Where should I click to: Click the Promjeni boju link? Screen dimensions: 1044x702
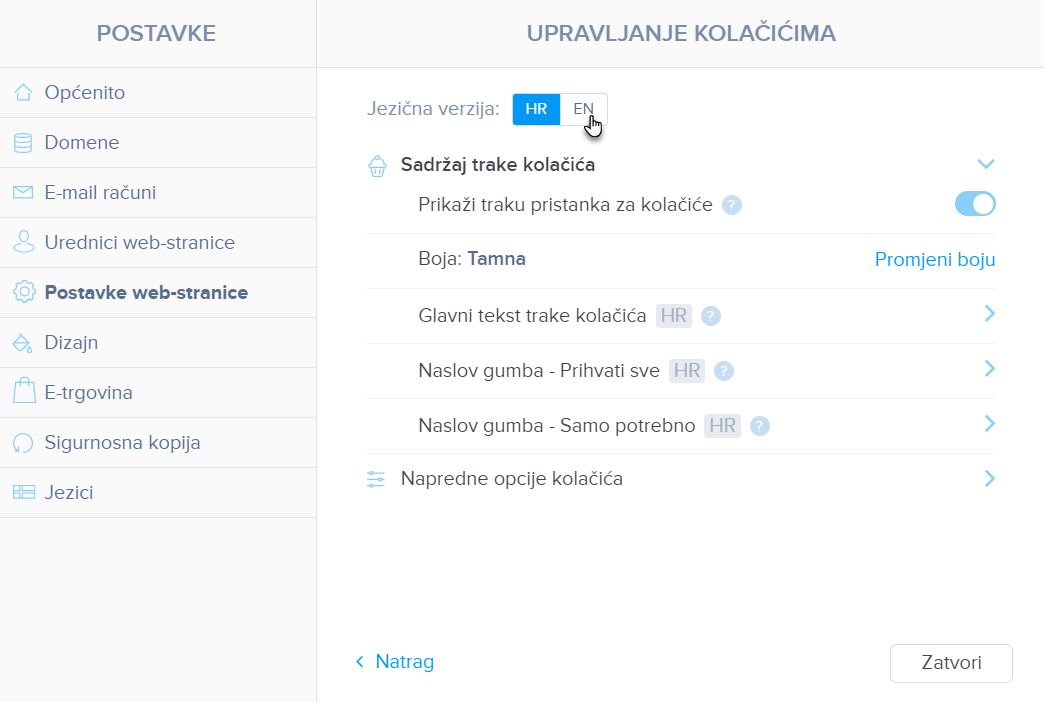[x=935, y=260]
